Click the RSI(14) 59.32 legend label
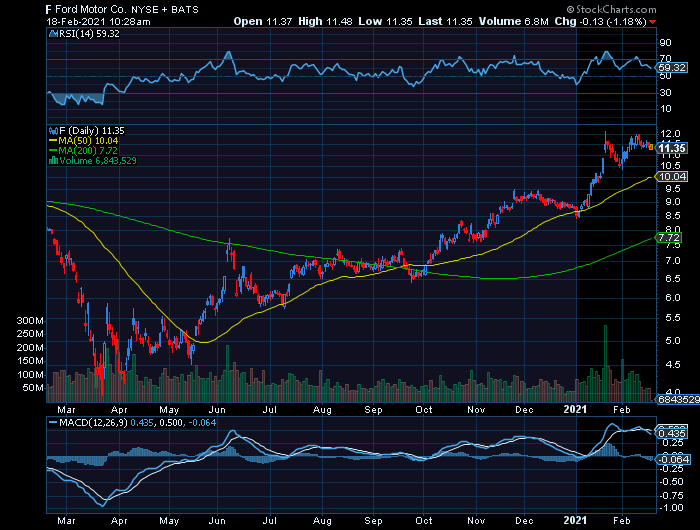Image resolution: width=700 pixels, height=530 pixels. [x=89, y=33]
